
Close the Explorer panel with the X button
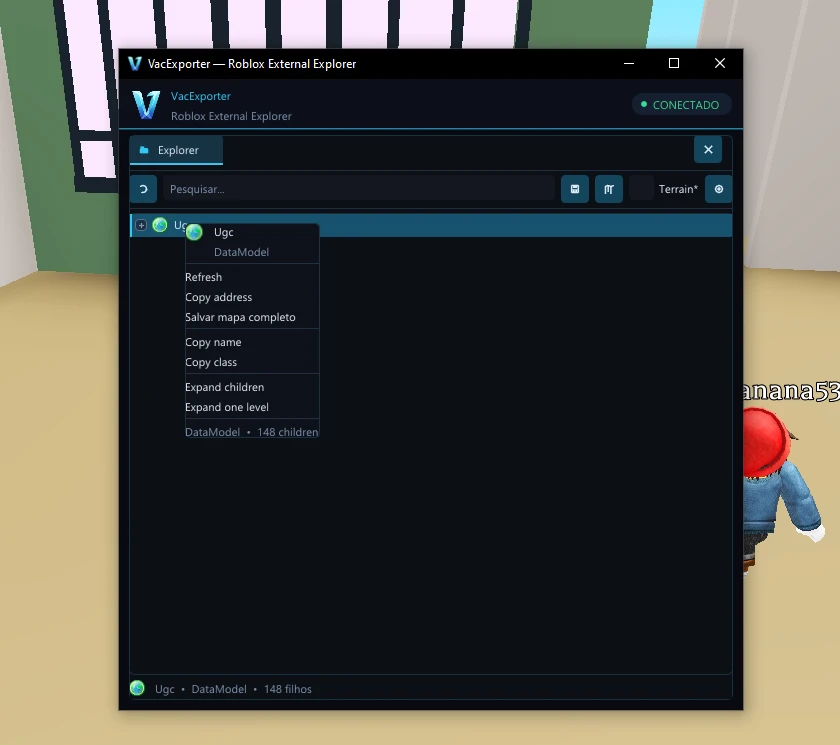point(708,149)
